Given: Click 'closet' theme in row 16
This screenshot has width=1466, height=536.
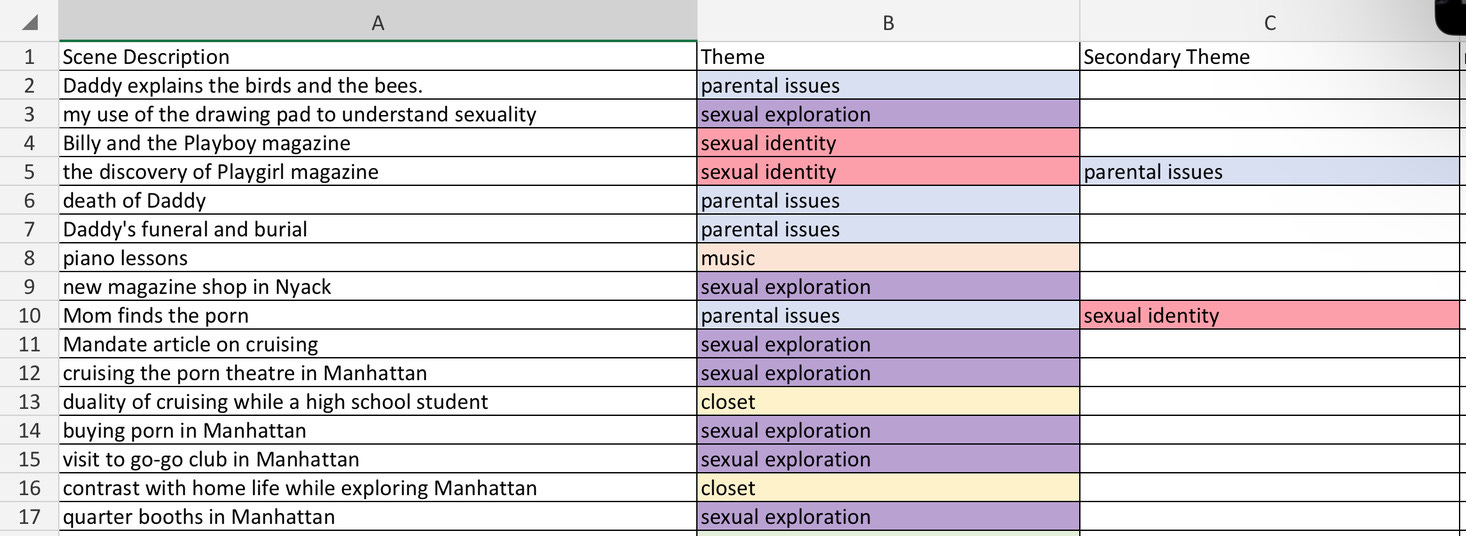Looking at the screenshot, I should tap(888, 488).
